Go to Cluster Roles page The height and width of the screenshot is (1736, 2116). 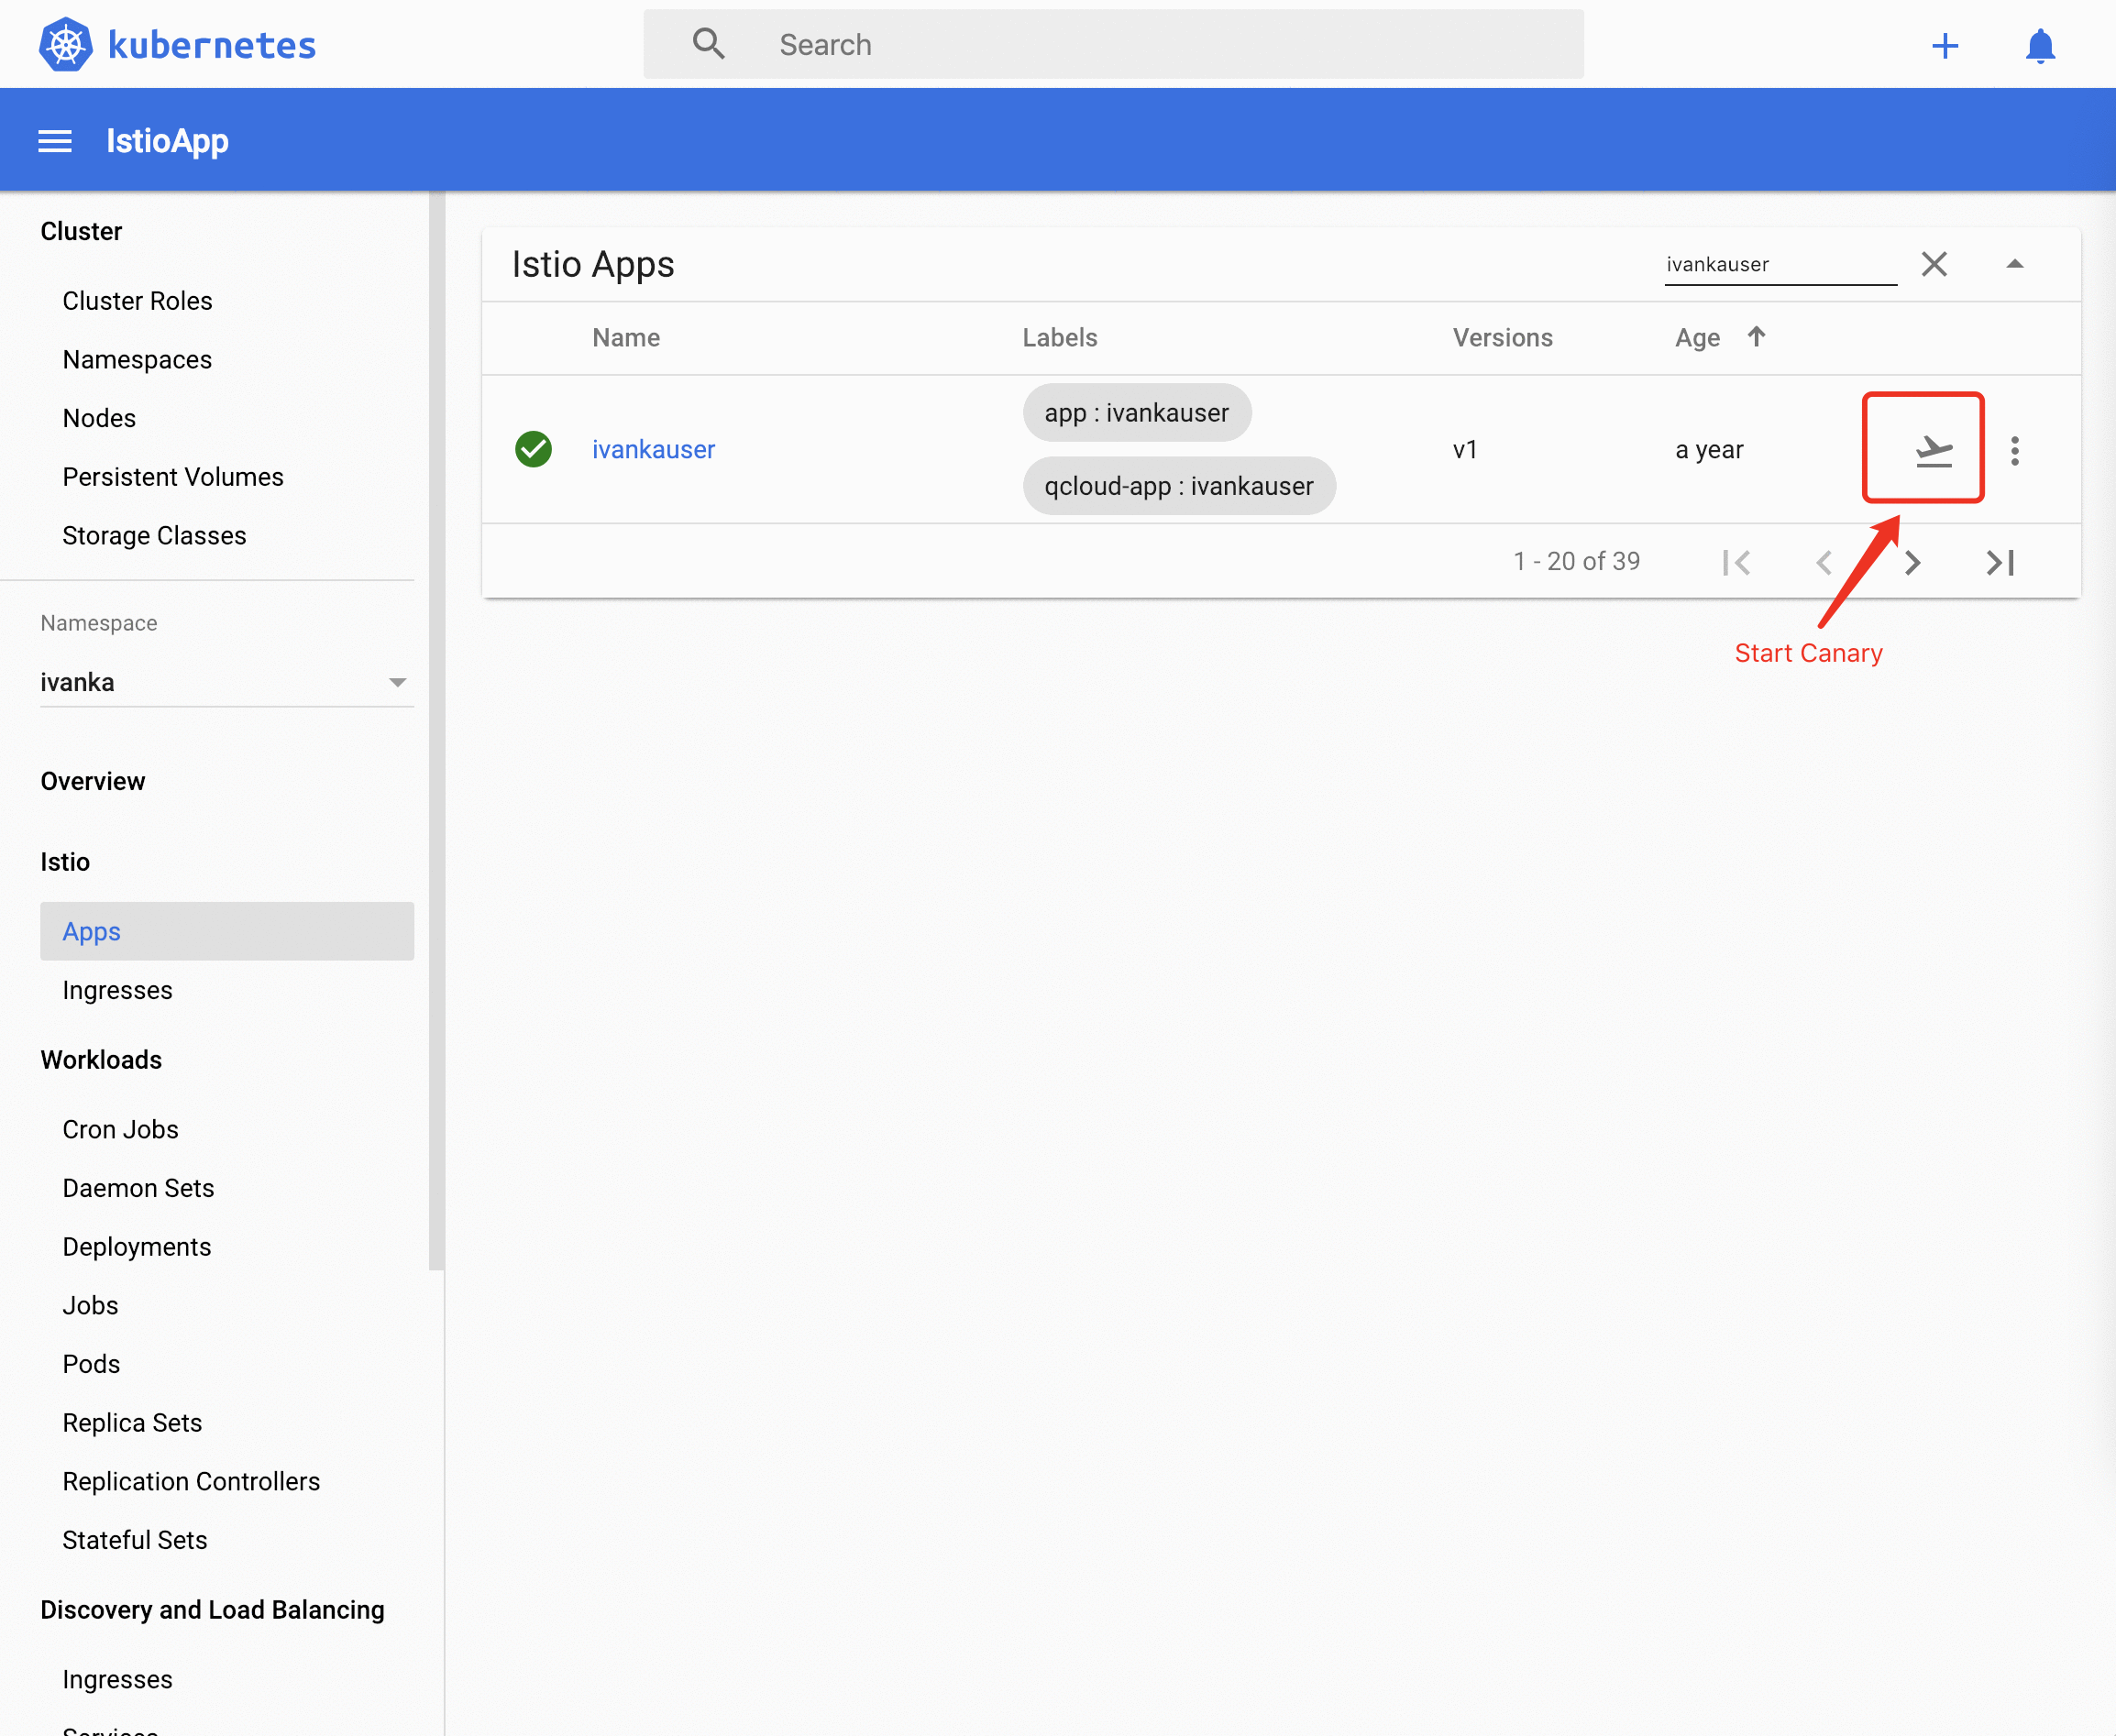click(x=137, y=301)
